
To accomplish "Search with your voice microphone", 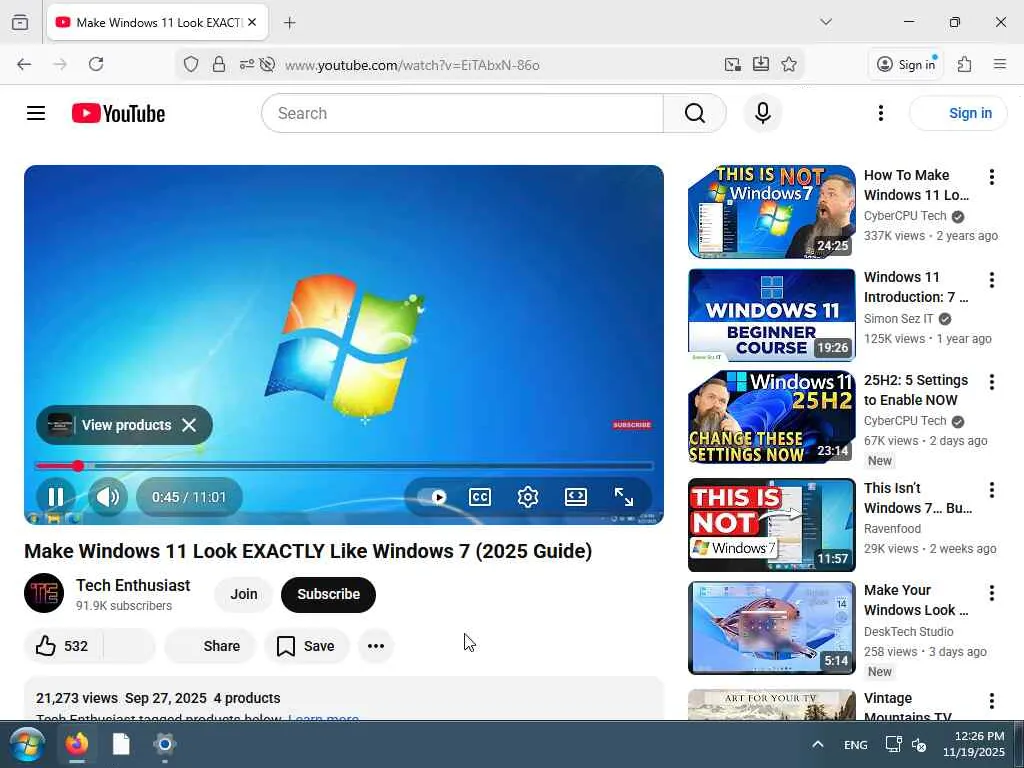I will [x=763, y=113].
